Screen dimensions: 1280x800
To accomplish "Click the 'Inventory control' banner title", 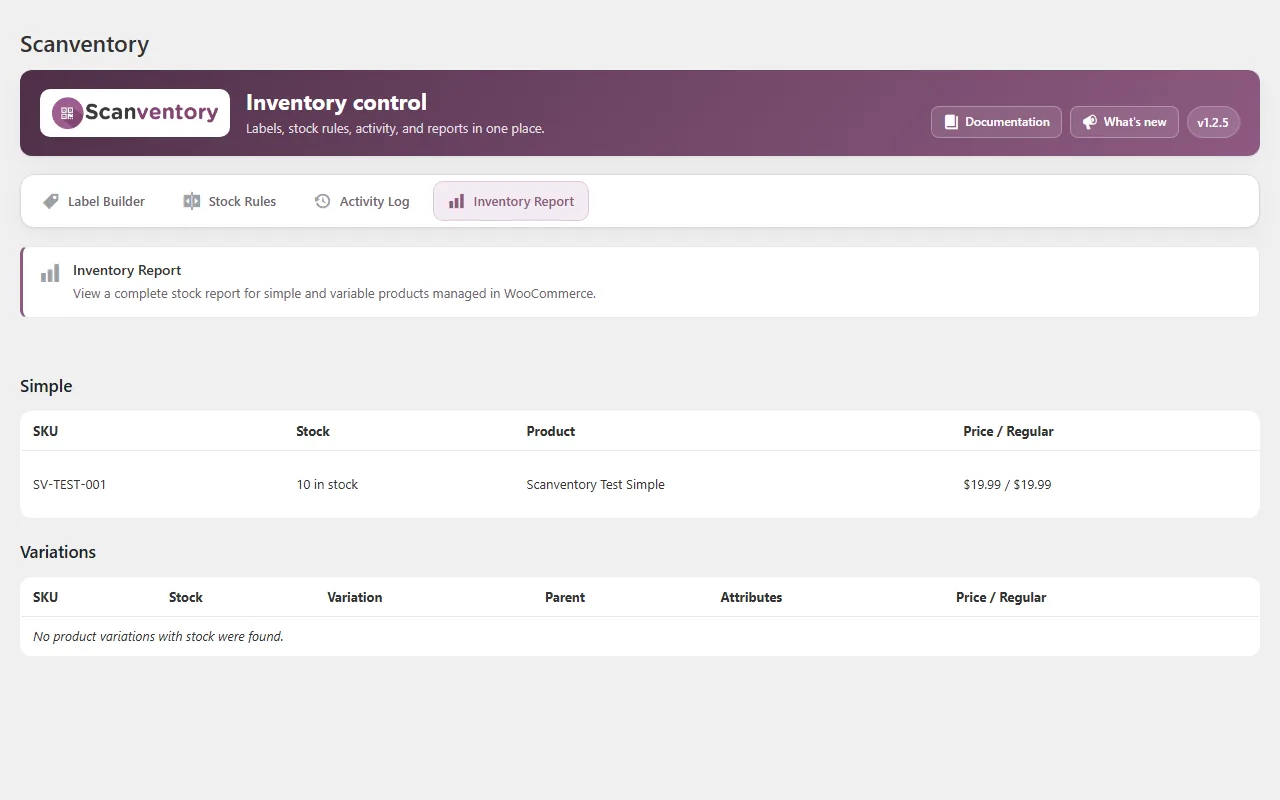I will click(336, 103).
